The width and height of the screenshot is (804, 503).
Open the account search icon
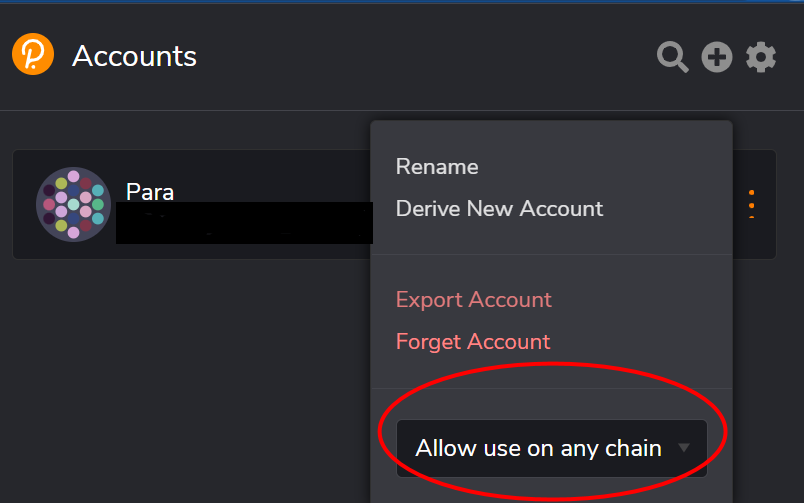tap(672, 57)
